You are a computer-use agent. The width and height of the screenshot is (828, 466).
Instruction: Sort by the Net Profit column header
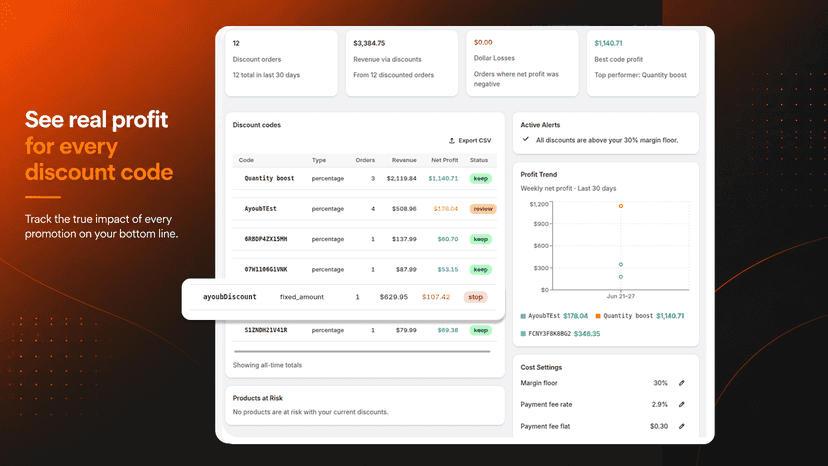tap(445, 160)
